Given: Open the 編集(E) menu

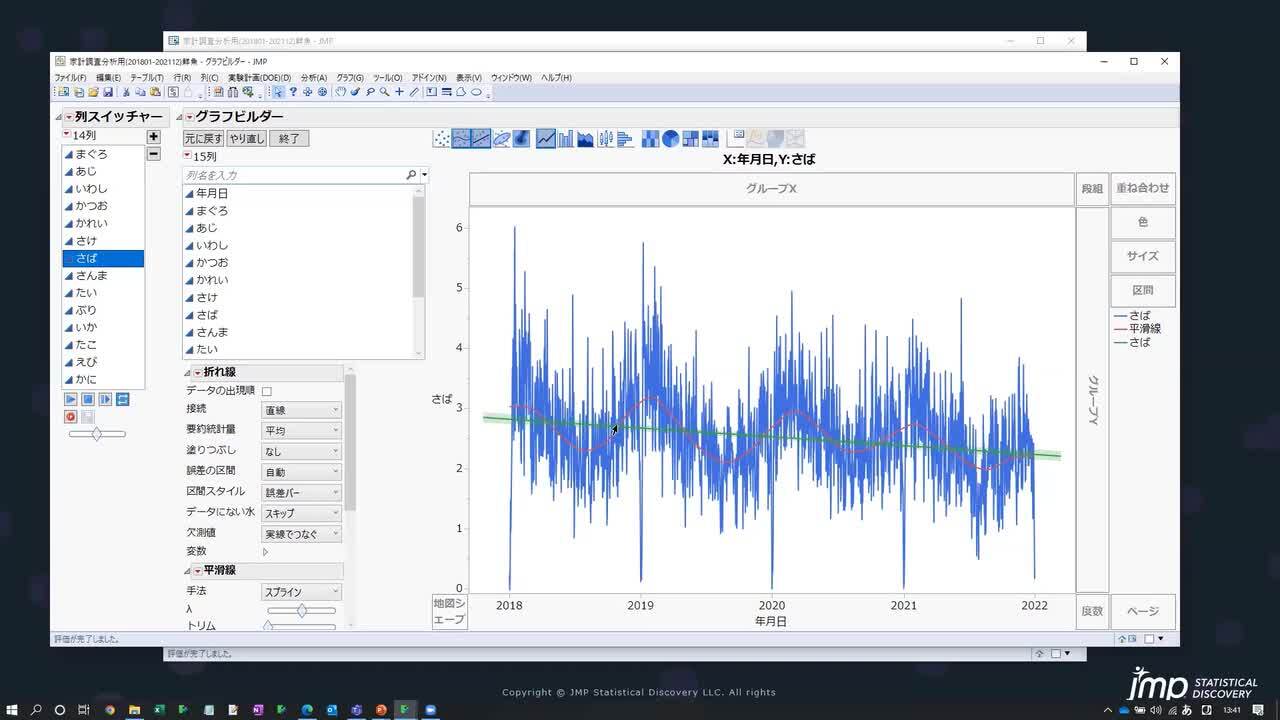Looking at the screenshot, I should coord(108,77).
